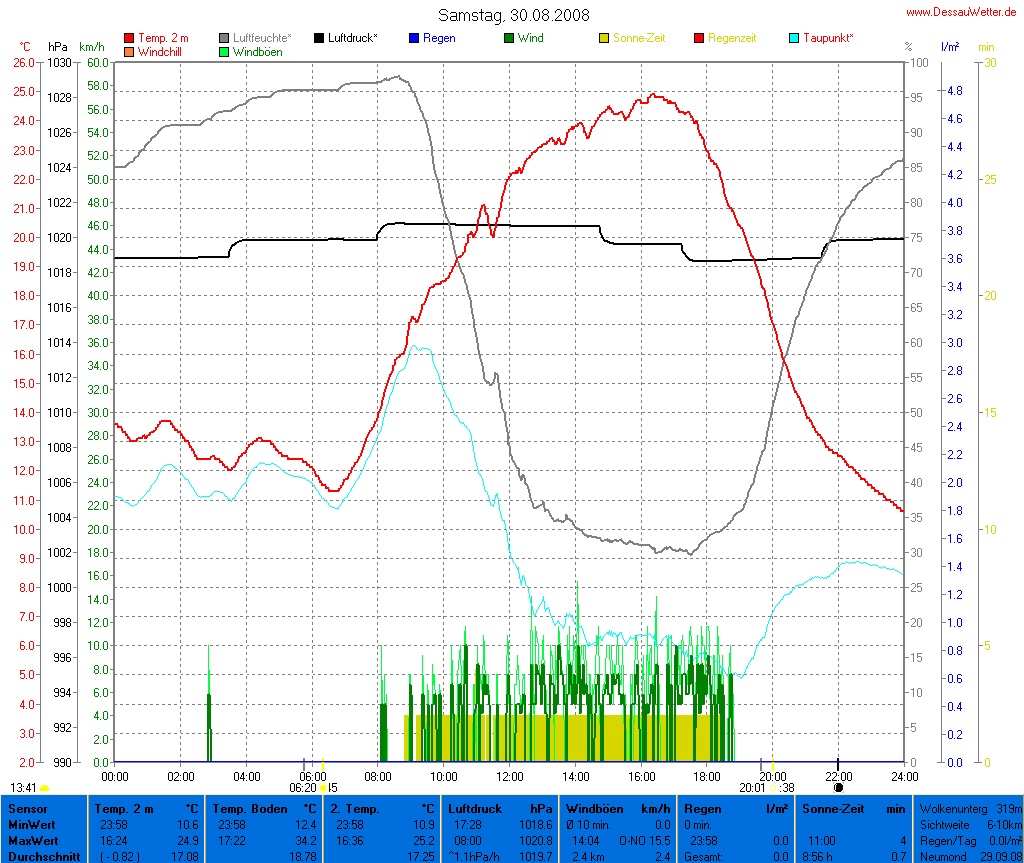This screenshot has height=863, width=1024.
Task: Click the yellow Sonne-Zeit legend square
Action: 604,38
